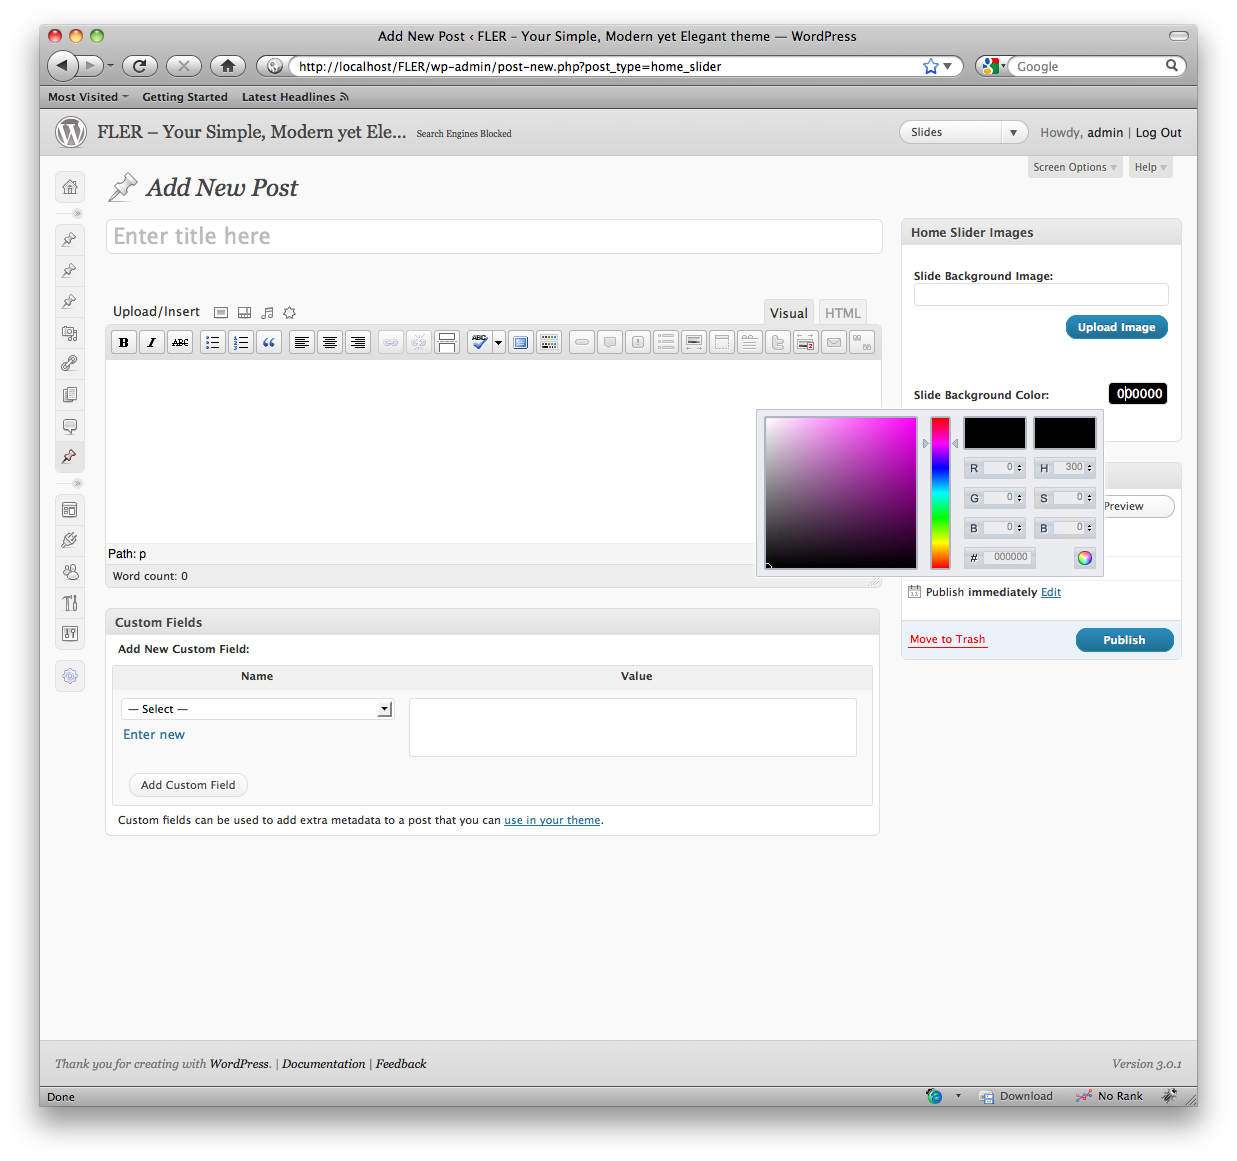Click the Move to Trash link
1237x1161 pixels.
947,640
